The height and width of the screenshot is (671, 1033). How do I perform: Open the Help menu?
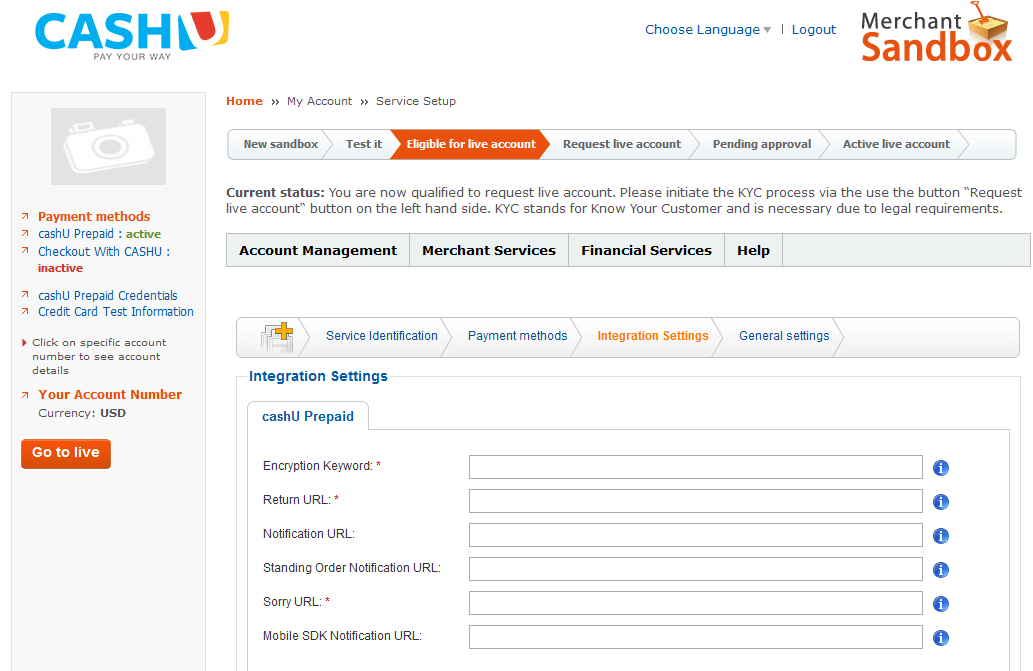click(754, 250)
